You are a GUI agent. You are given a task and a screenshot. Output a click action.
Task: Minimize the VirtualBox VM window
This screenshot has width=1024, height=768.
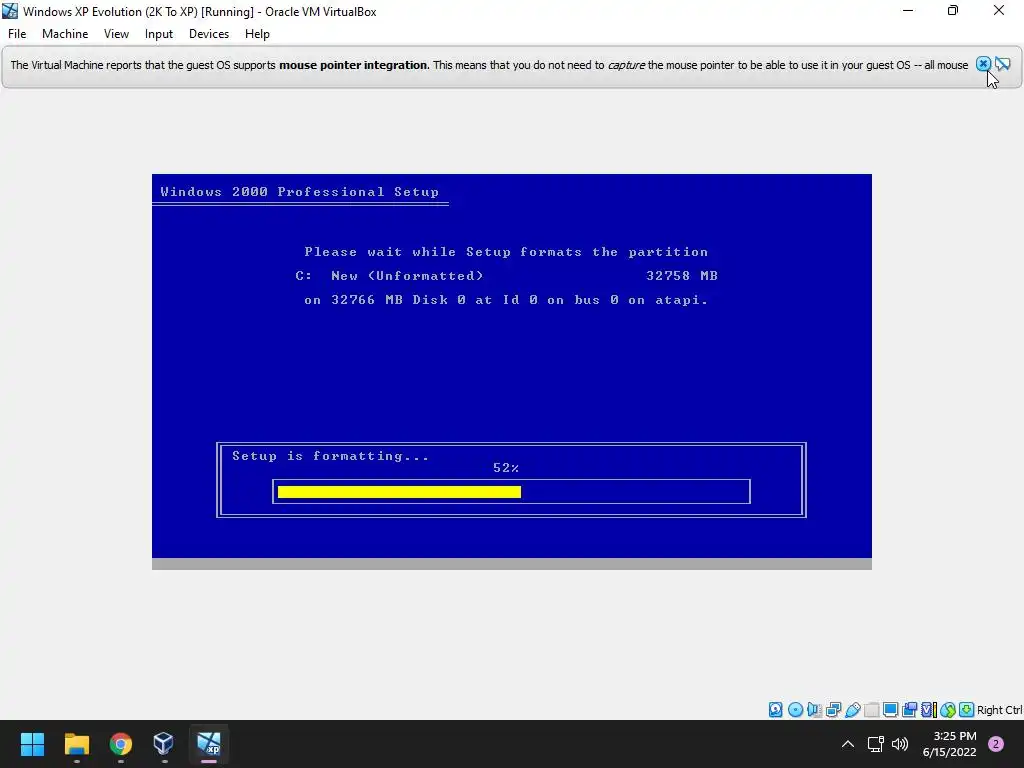tap(908, 10)
